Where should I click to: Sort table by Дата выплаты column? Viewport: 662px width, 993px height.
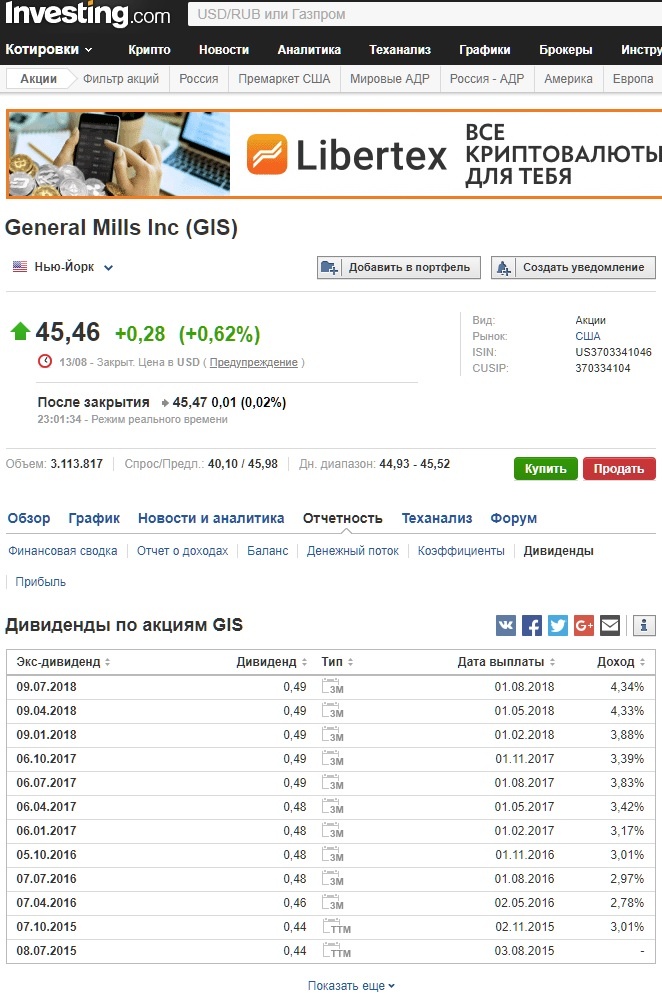506,662
